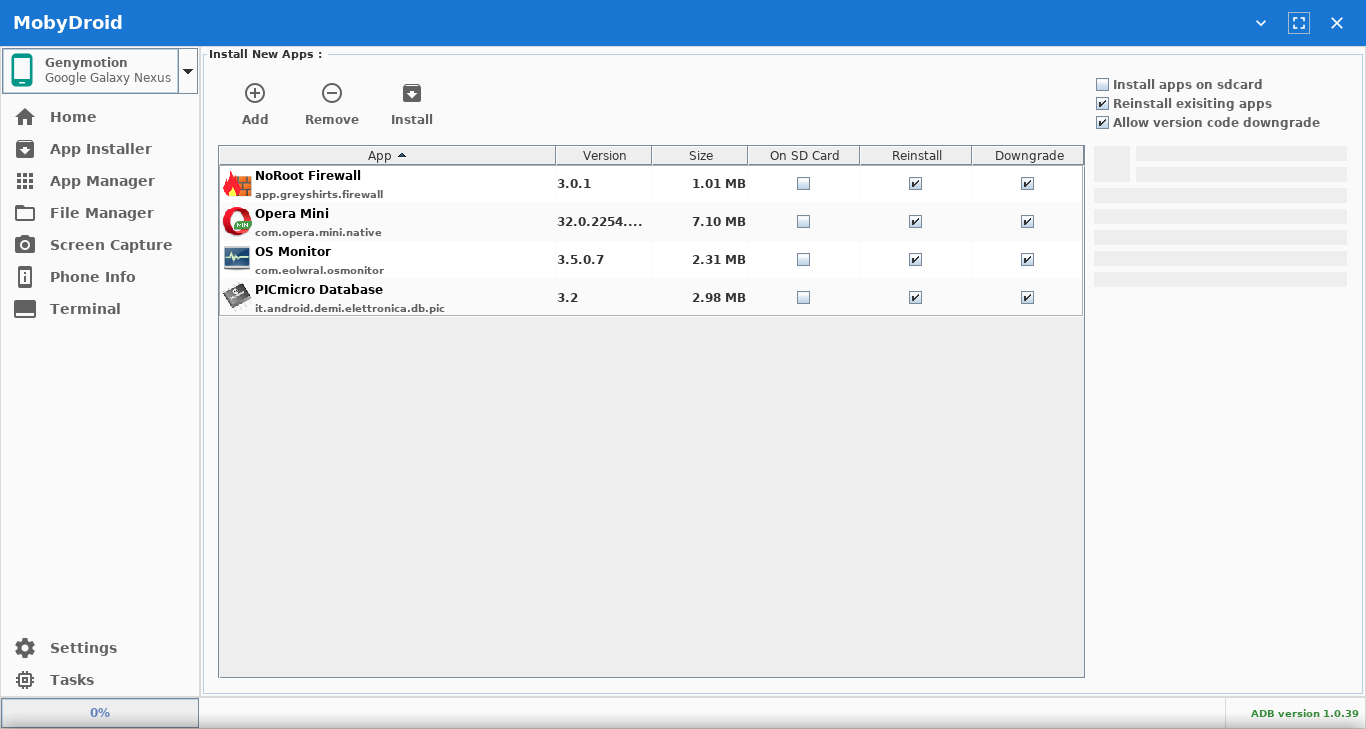Image resolution: width=1366 pixels, height=729 pixels.
Task: Enable Install apps on sdcard checkbox
Action: 1103,85
